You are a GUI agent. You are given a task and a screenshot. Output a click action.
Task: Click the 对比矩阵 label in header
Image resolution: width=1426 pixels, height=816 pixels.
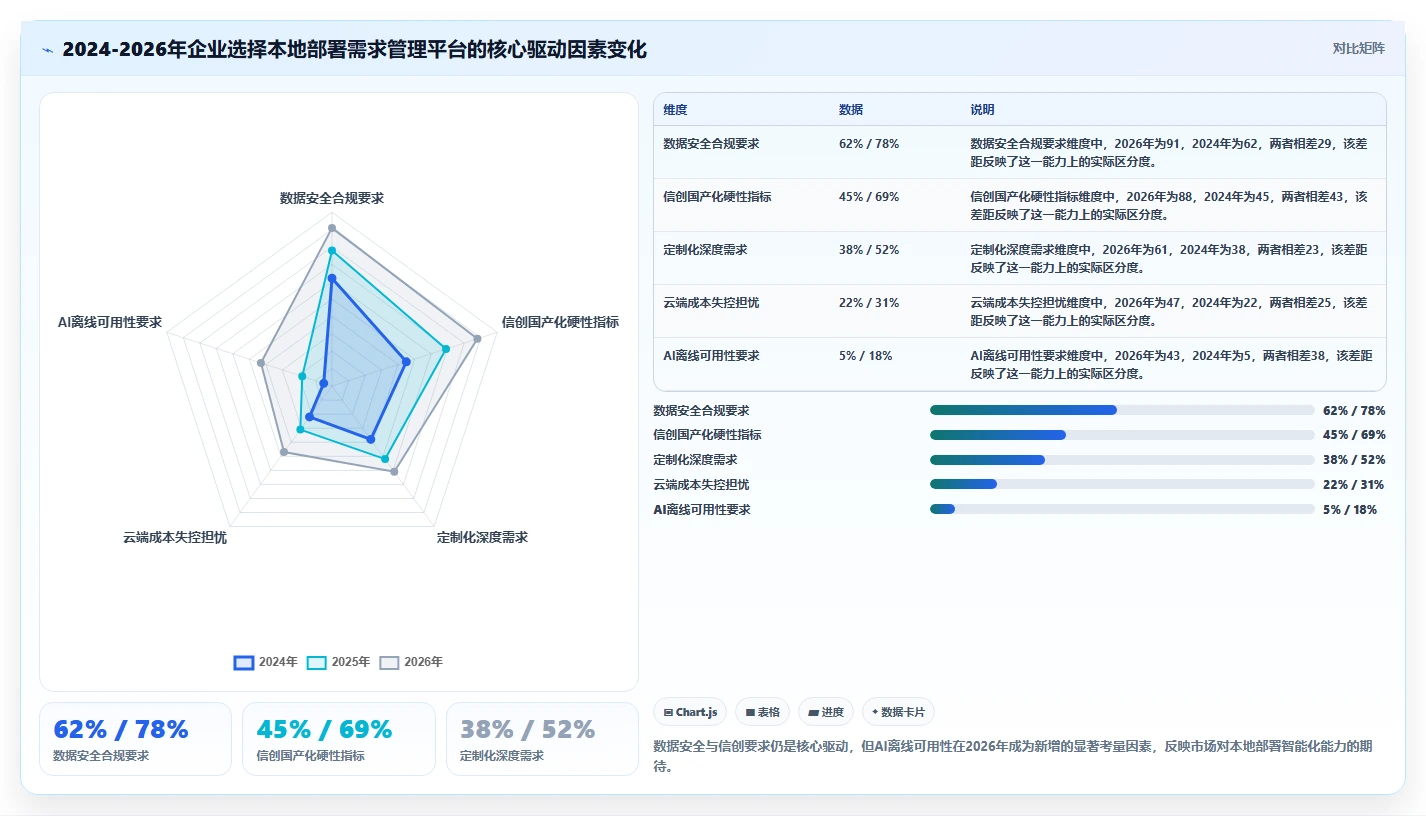(1359, 48)
